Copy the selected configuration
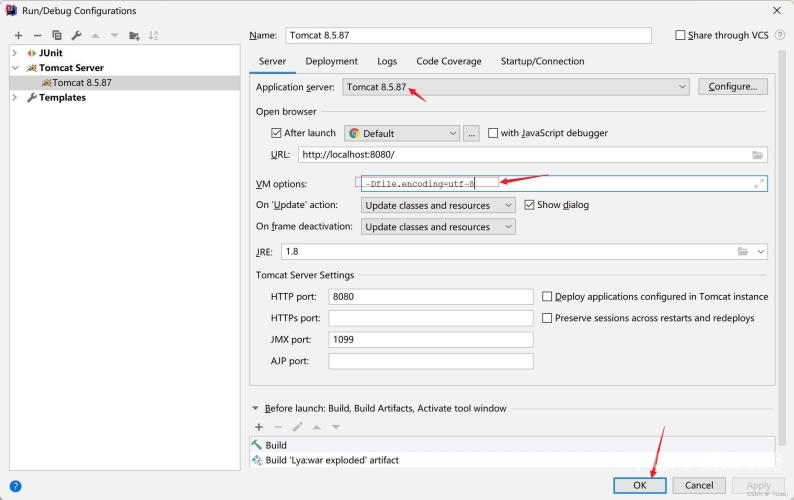The image size is (794, 500). tap(57, 35)
